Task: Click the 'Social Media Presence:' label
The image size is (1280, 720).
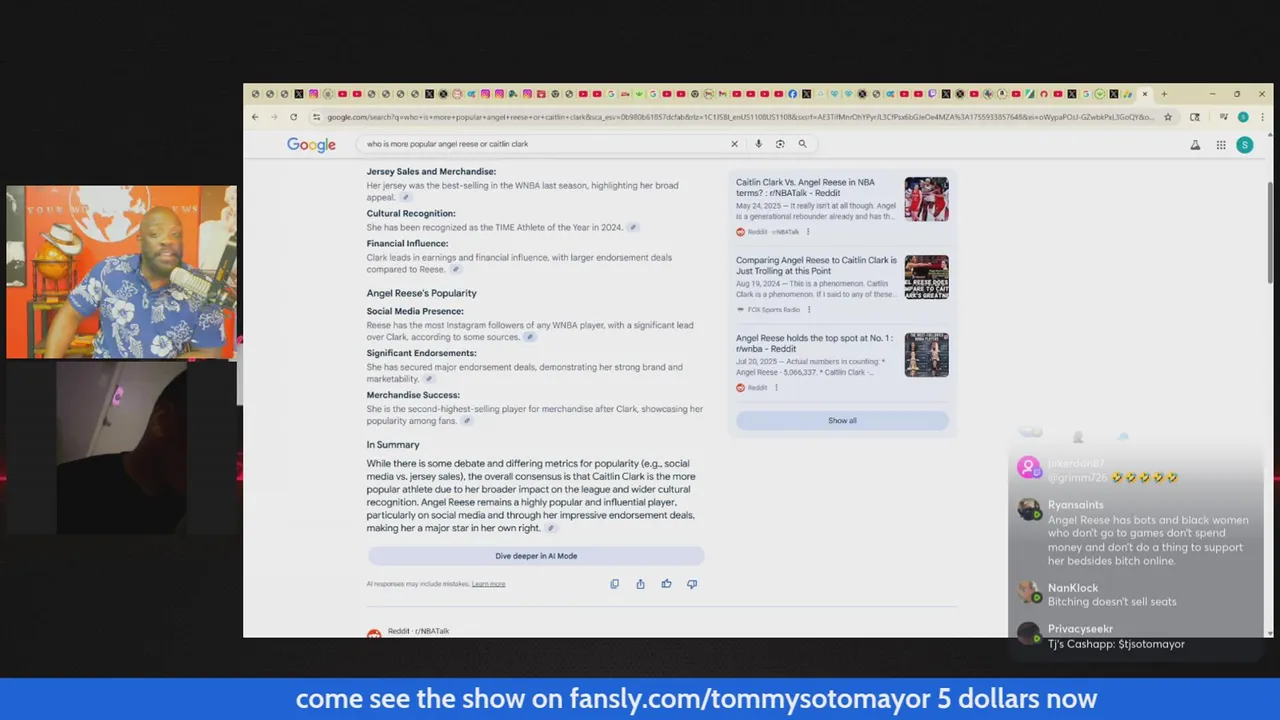Action: click(x=415, y=312)
